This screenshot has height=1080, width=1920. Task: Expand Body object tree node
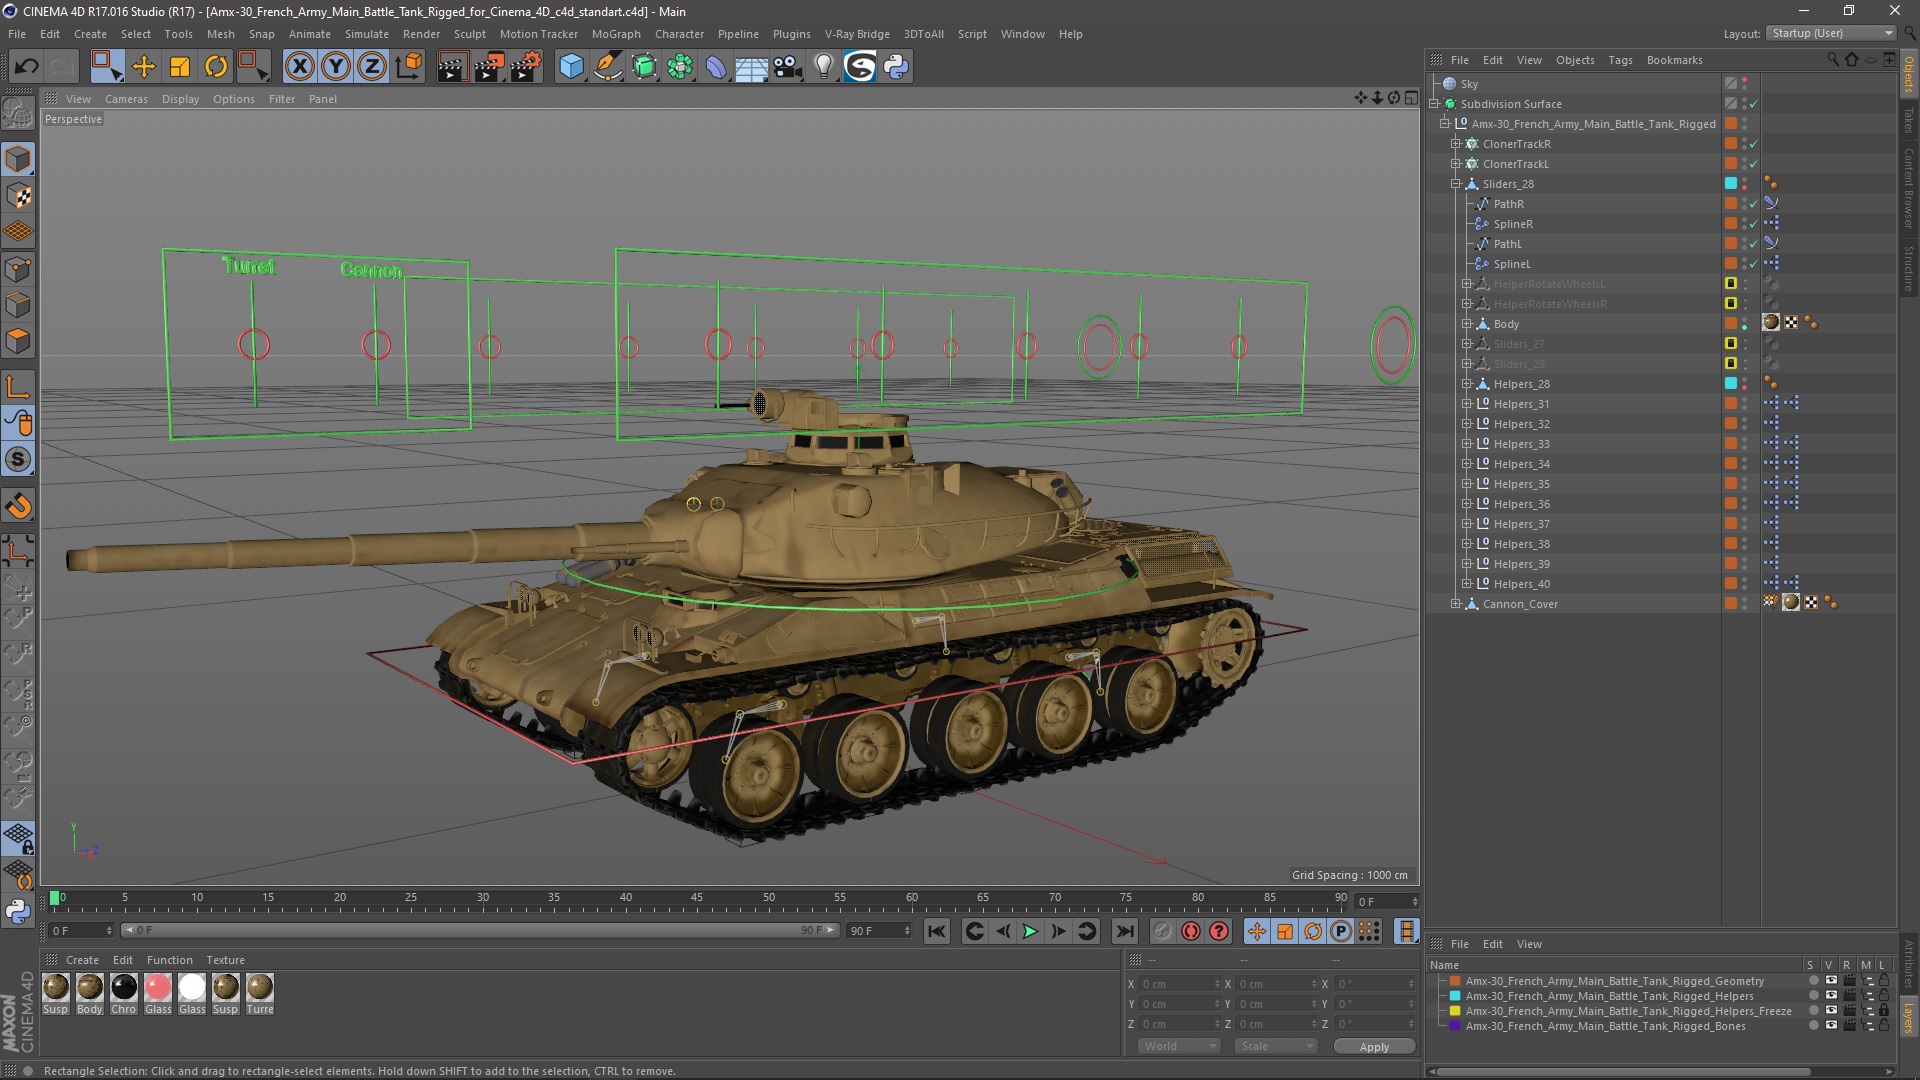[1467, 324]
